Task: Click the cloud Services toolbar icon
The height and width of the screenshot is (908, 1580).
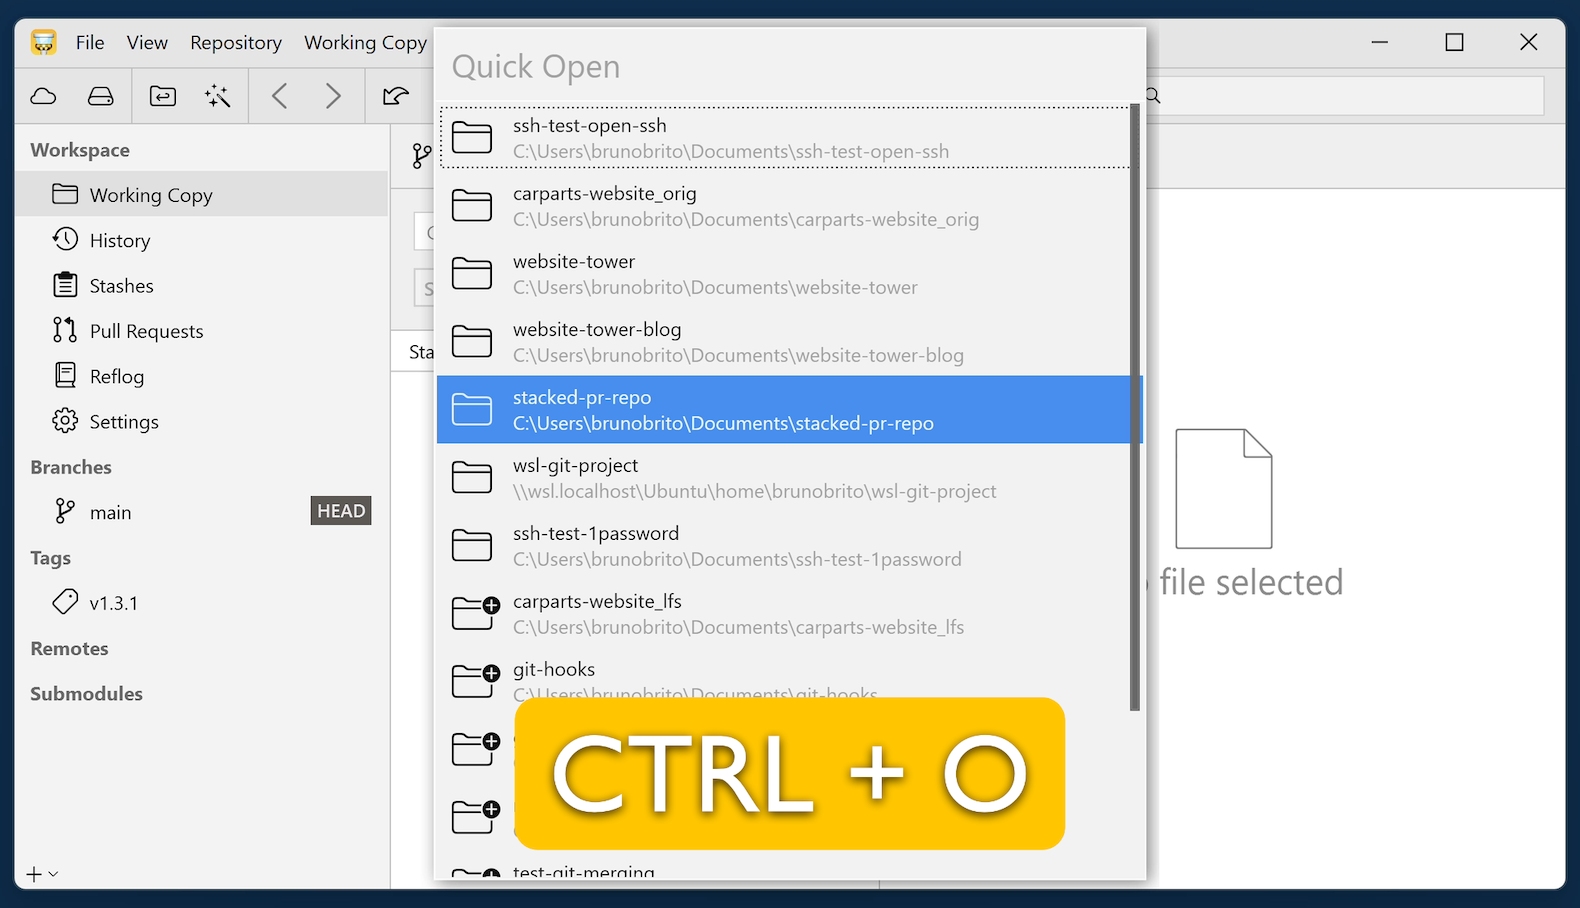Action: (43, 96)
